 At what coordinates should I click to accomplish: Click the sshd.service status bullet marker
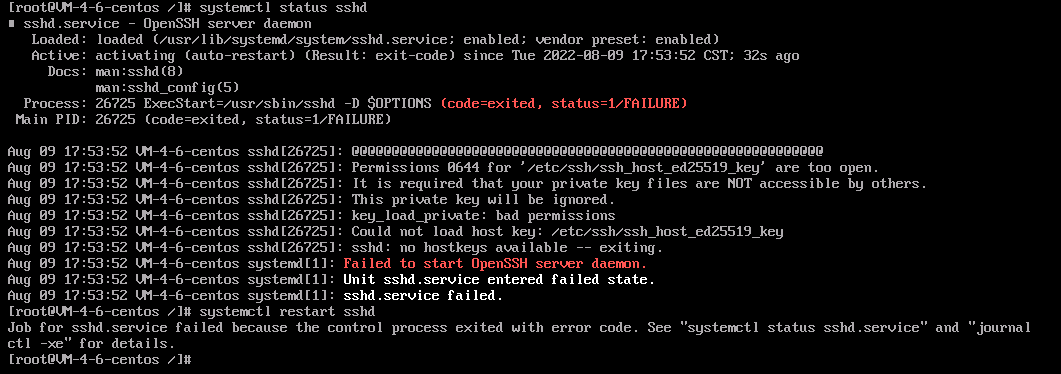[12, 24]
